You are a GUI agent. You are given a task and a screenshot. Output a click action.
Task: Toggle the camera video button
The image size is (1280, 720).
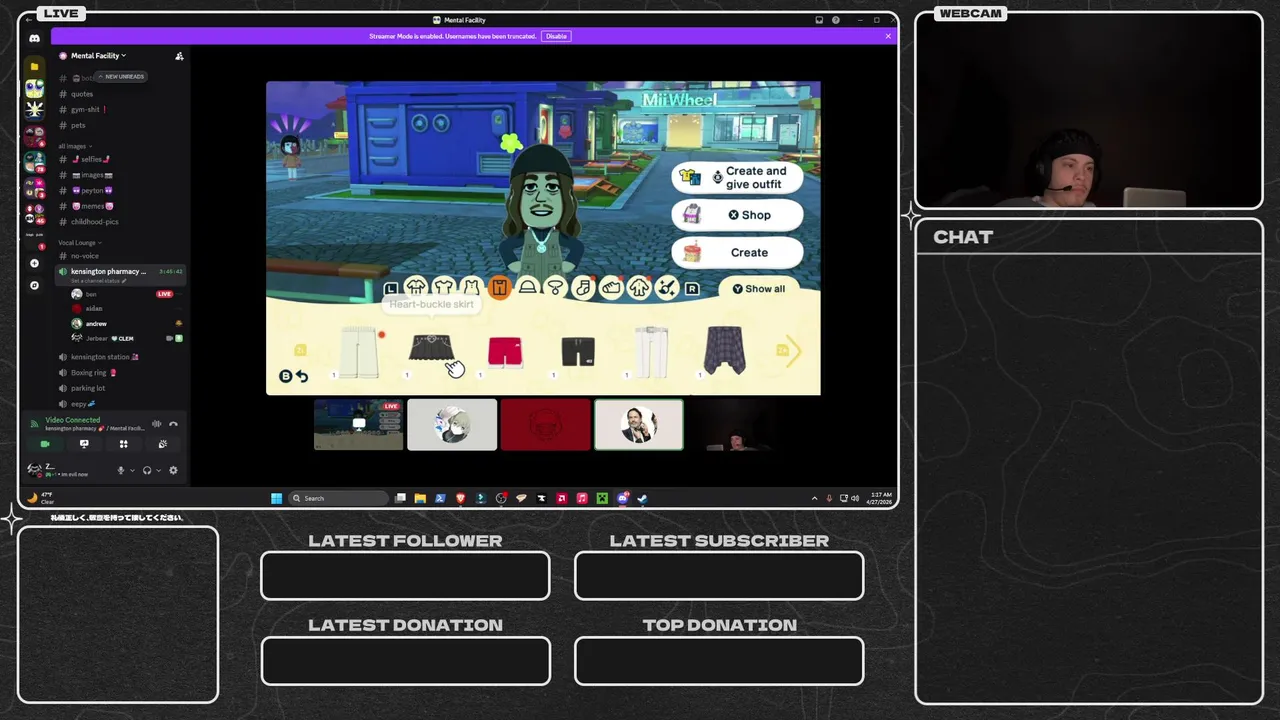[45, 444]
